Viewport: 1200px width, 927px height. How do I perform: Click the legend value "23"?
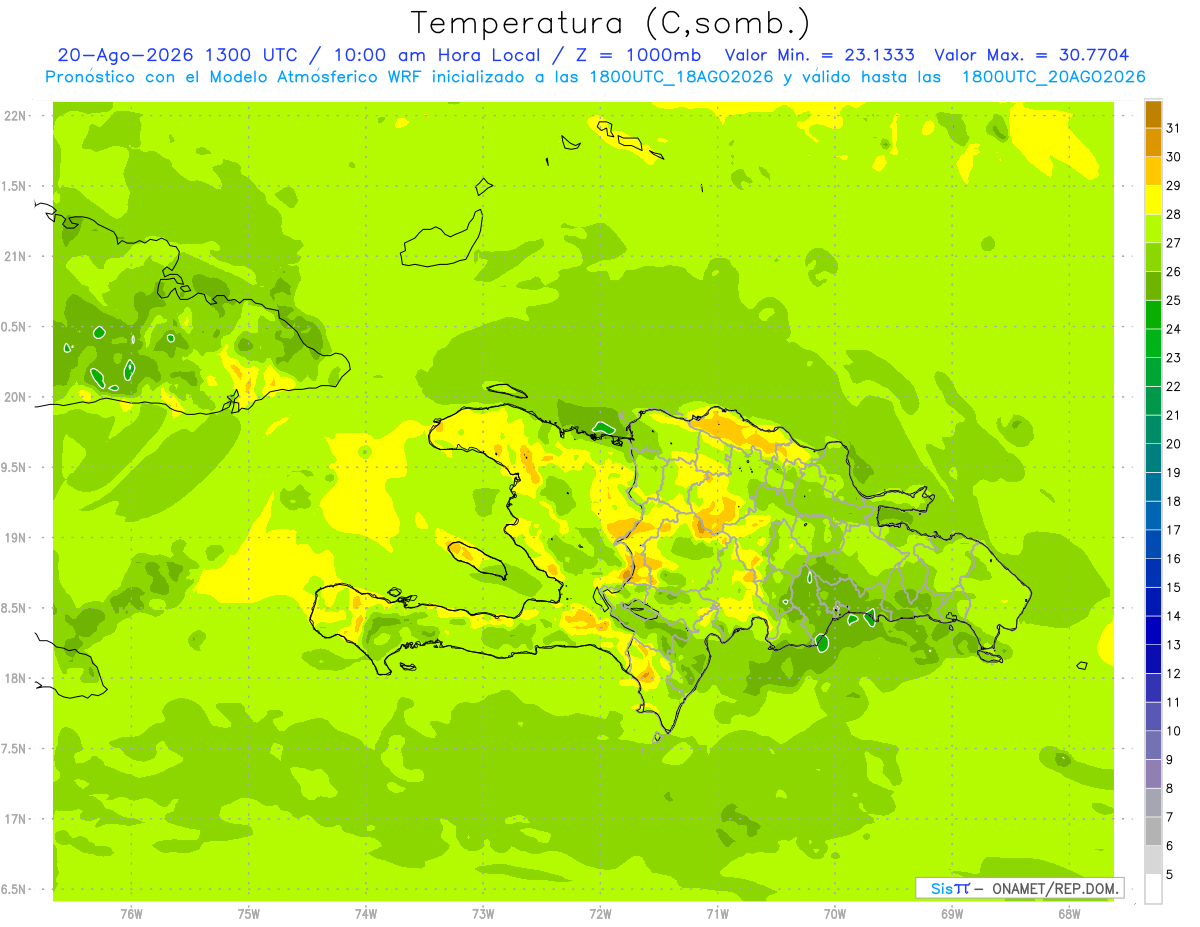[1174, 358]
